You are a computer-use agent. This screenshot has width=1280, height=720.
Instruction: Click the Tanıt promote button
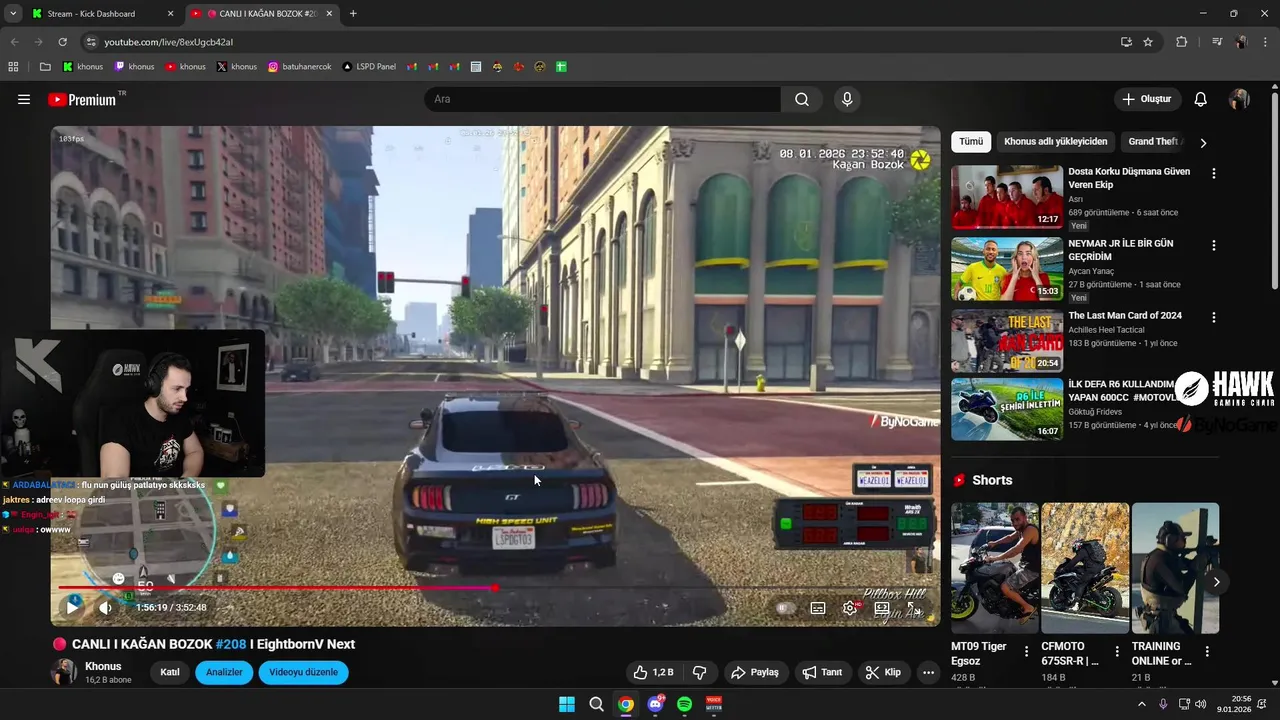(x=822, y=672)
